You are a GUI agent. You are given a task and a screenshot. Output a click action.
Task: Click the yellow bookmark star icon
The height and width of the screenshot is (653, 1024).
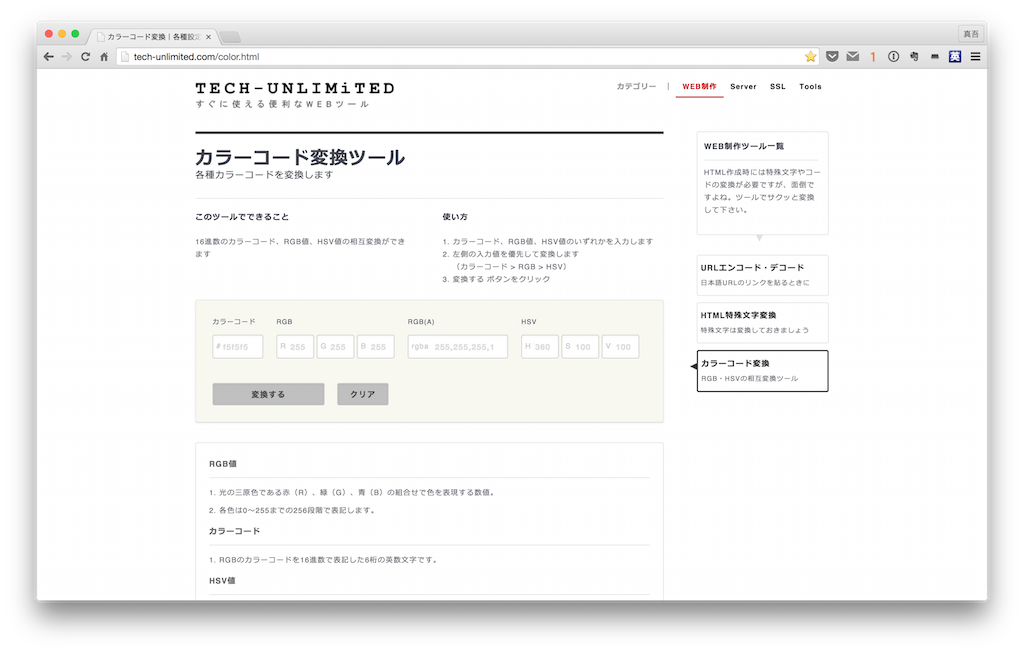point(811,57)
